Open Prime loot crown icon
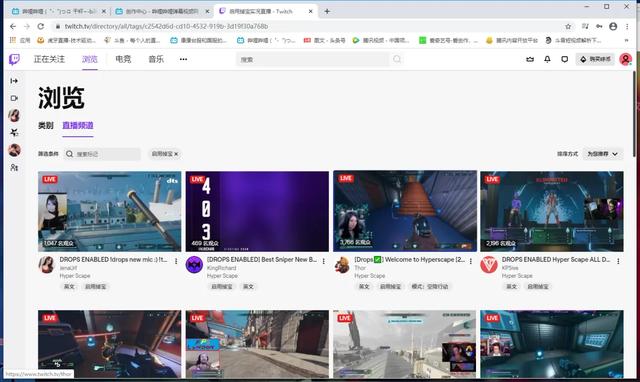This screenshot has width=640, height=382. point(530,60)
